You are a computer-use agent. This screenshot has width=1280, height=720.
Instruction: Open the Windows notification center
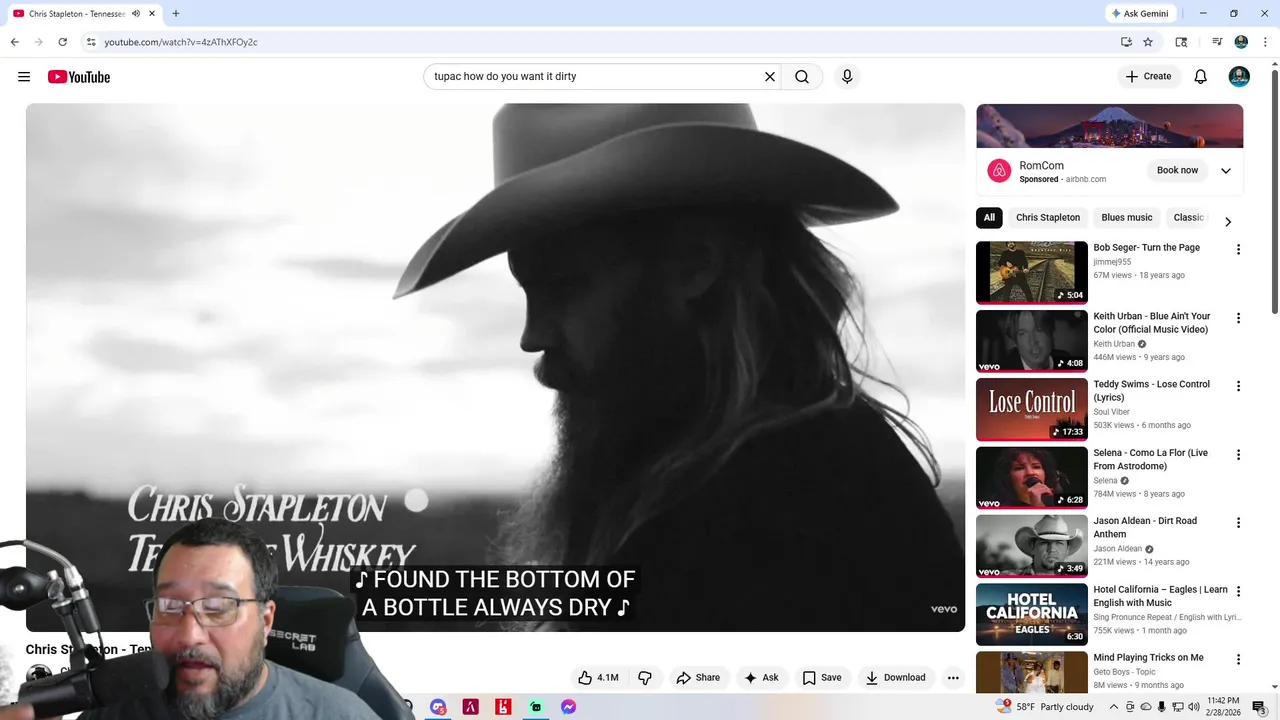[x=1259, y=707]
